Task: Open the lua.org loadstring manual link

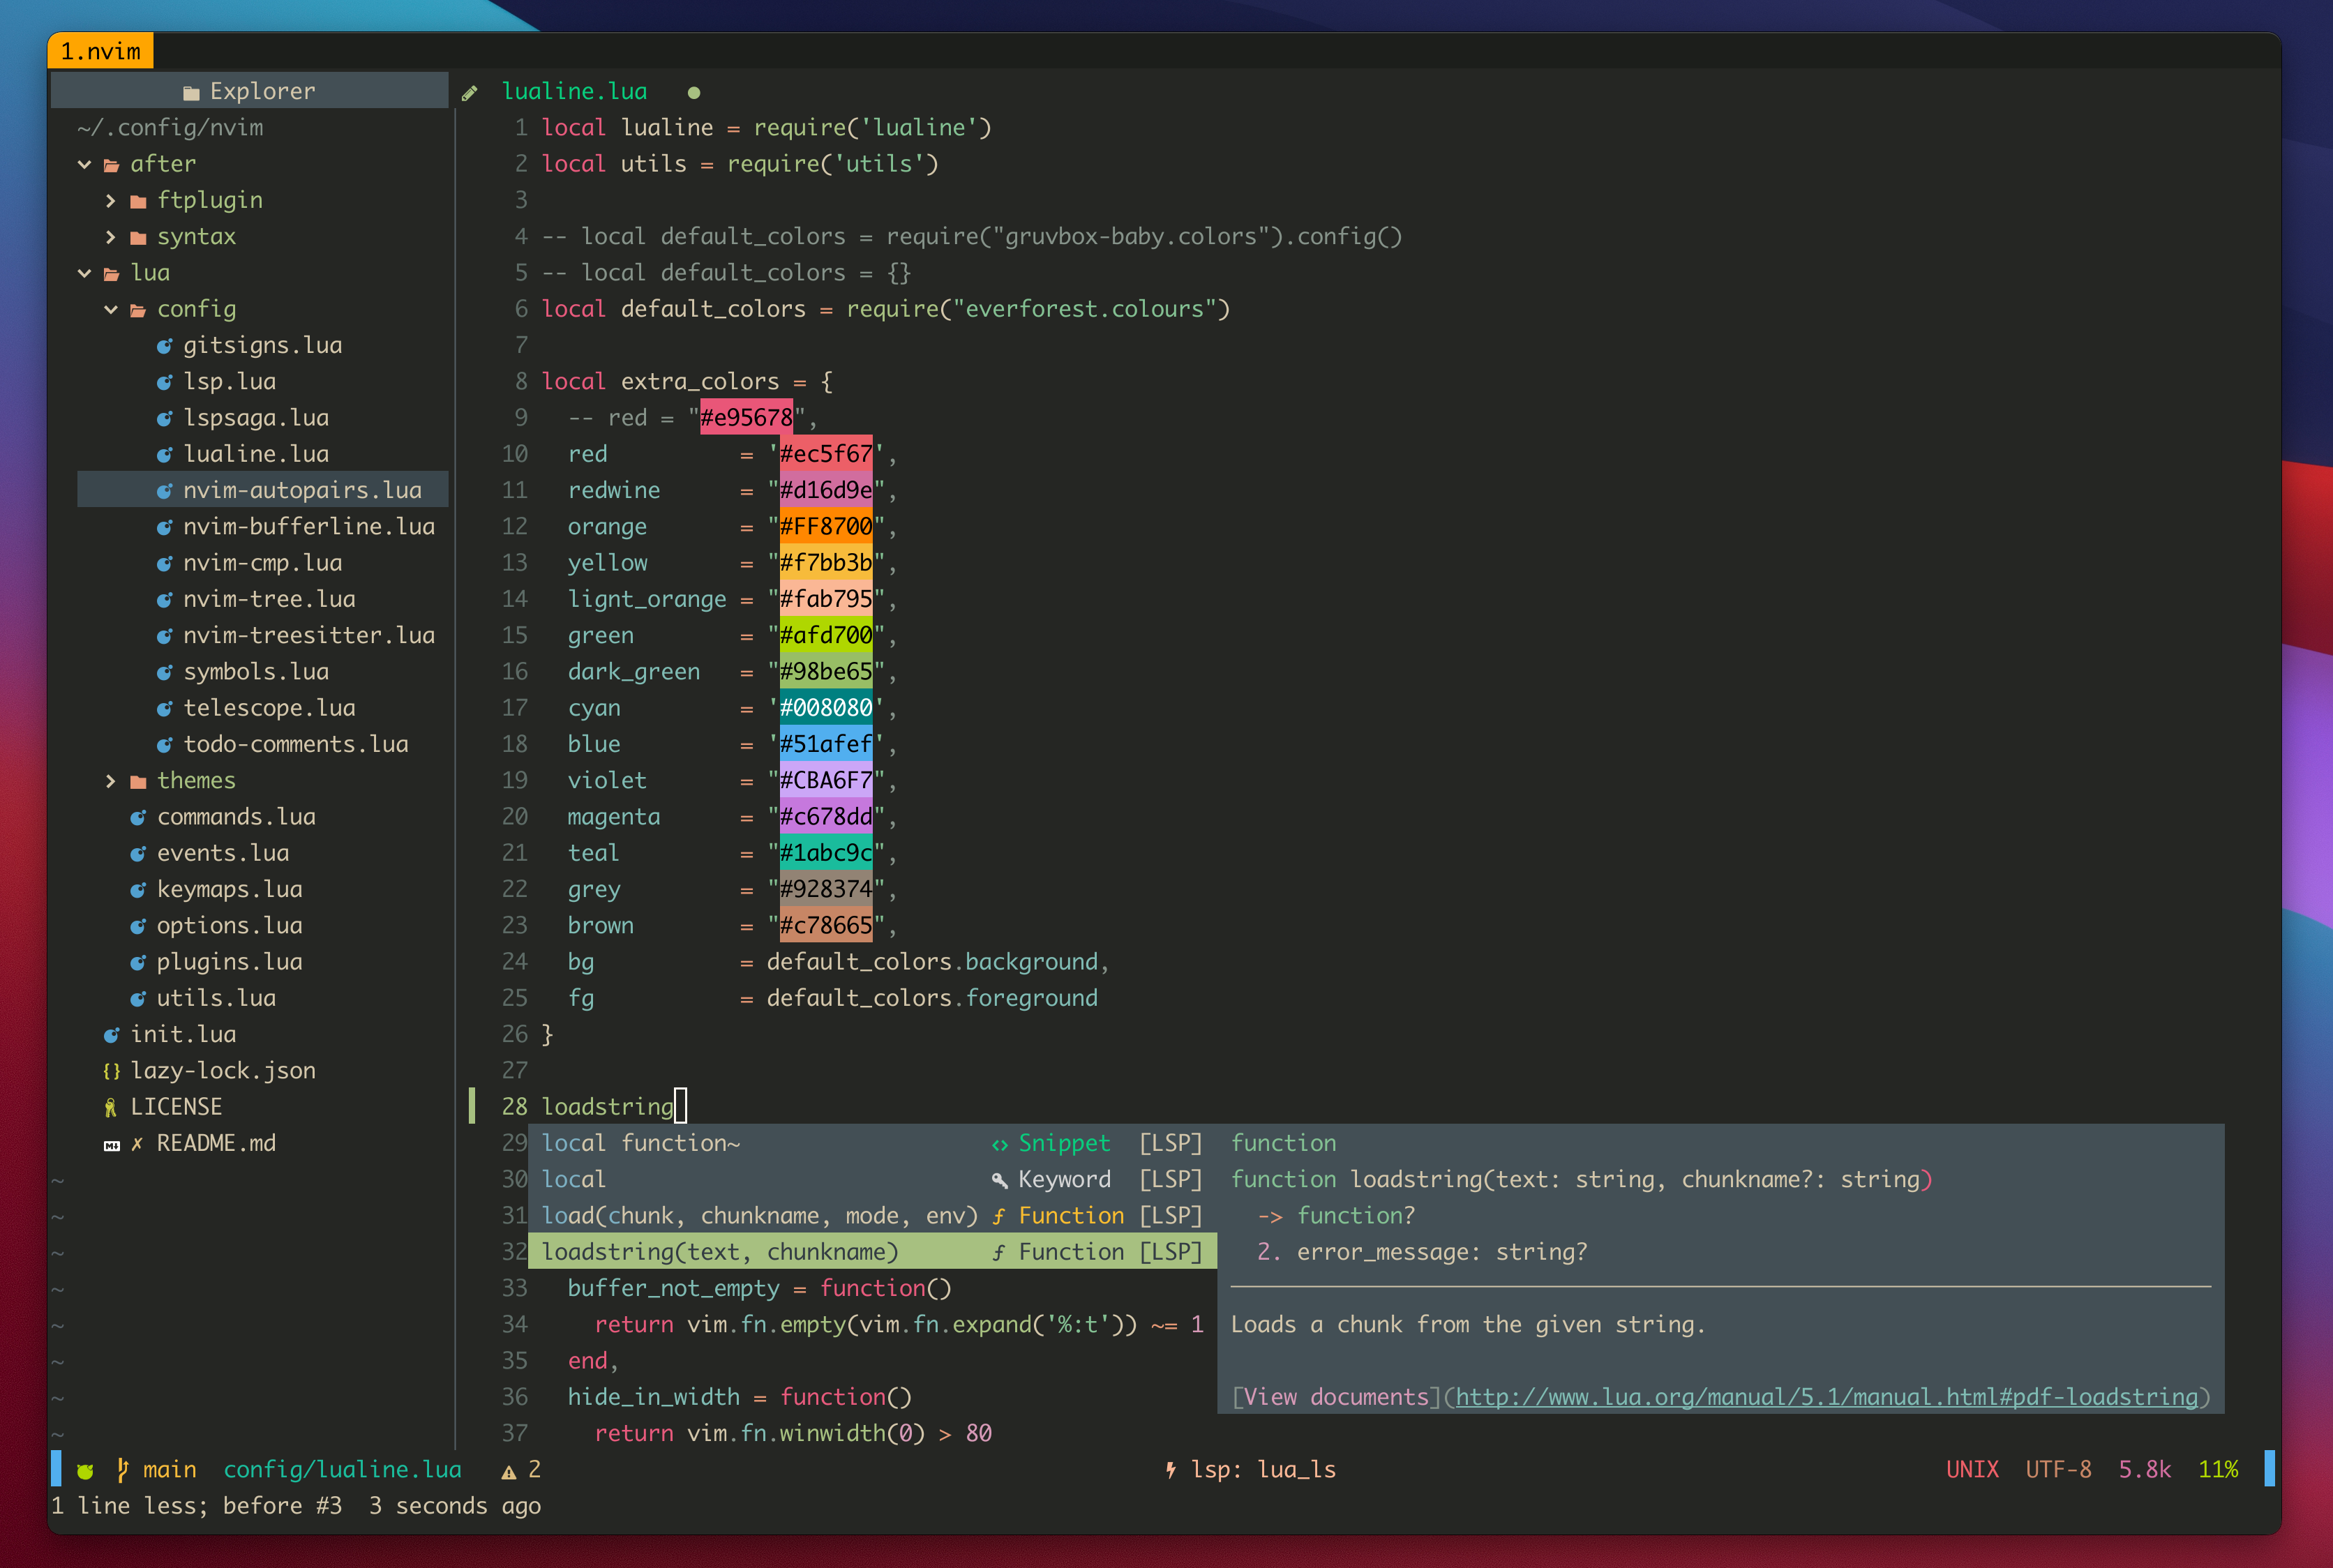Action: 1826,1397
